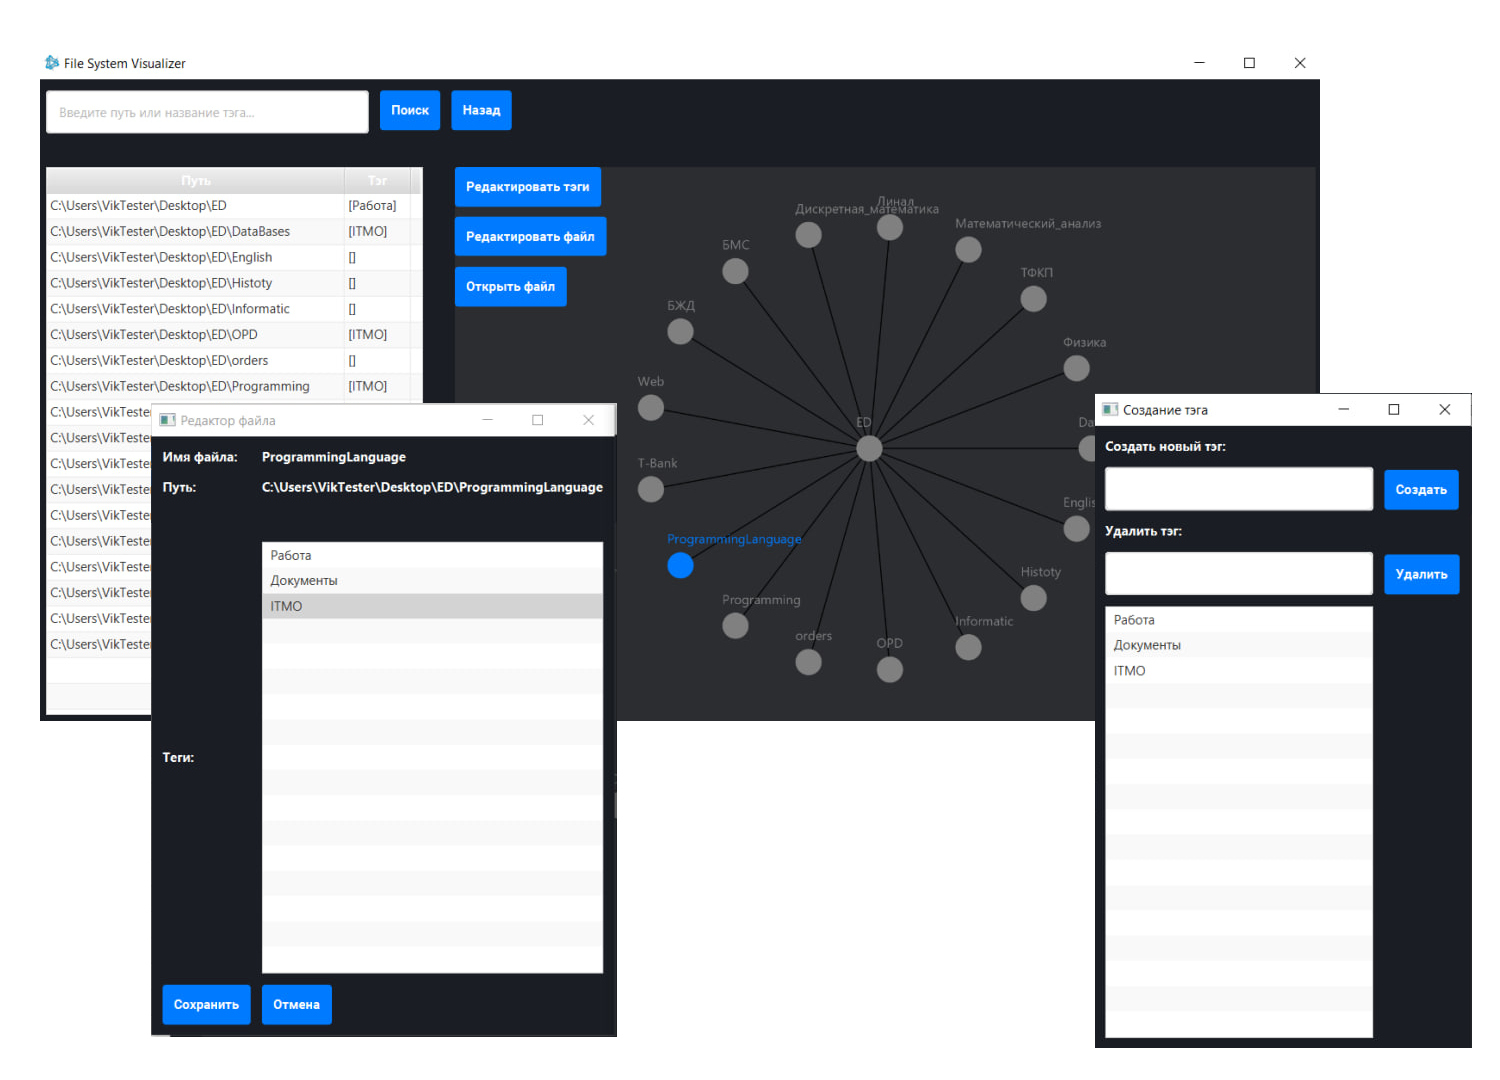Click the Линал graph node
This screenshot has width=1500, height=1080.
pyautogui.click(x=889, y=227)
